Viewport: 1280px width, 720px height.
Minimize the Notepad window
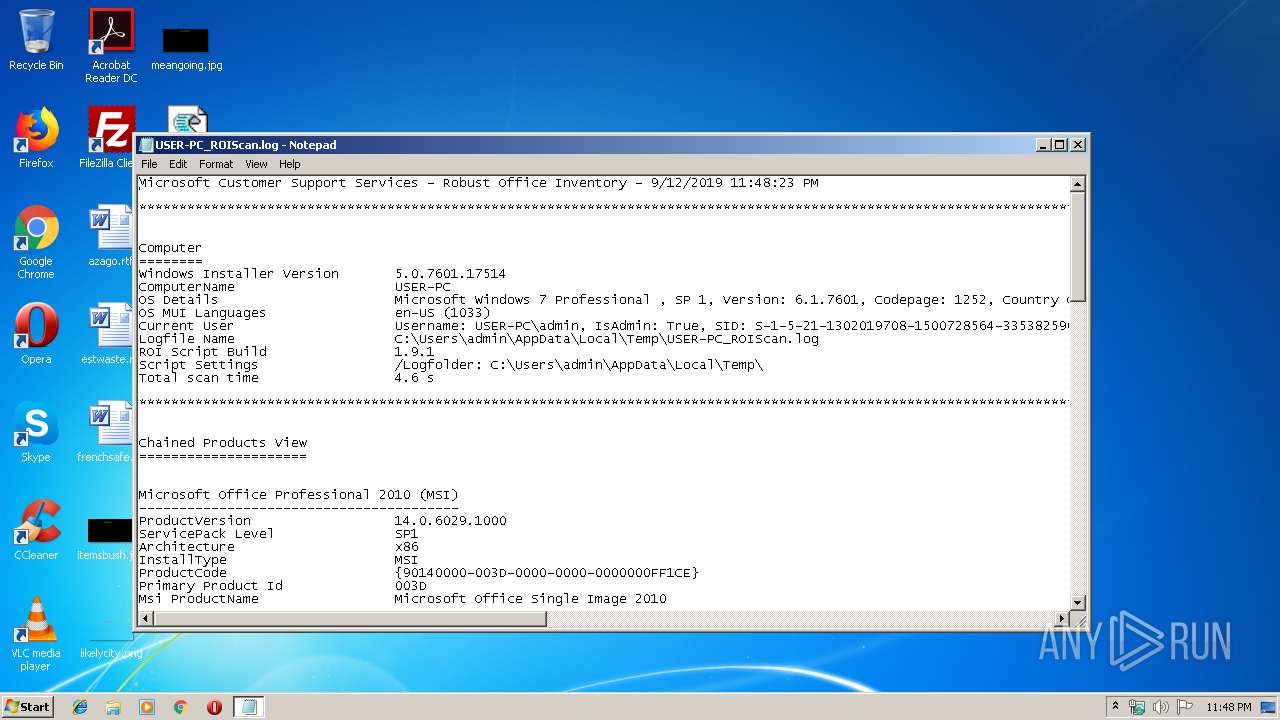point(1043,145)
